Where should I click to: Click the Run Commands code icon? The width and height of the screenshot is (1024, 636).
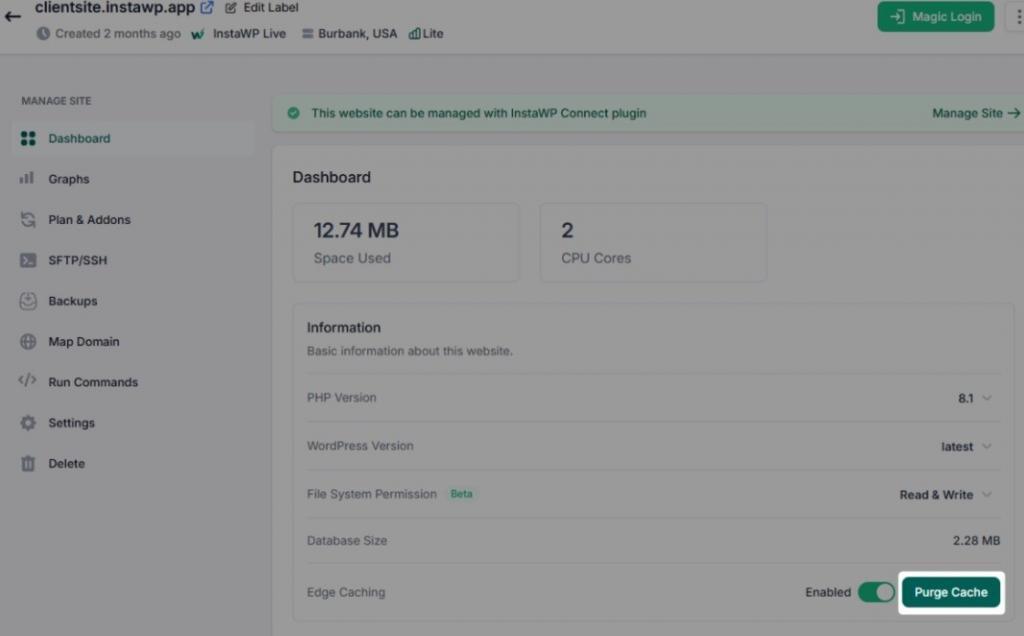tap(28, 382)
